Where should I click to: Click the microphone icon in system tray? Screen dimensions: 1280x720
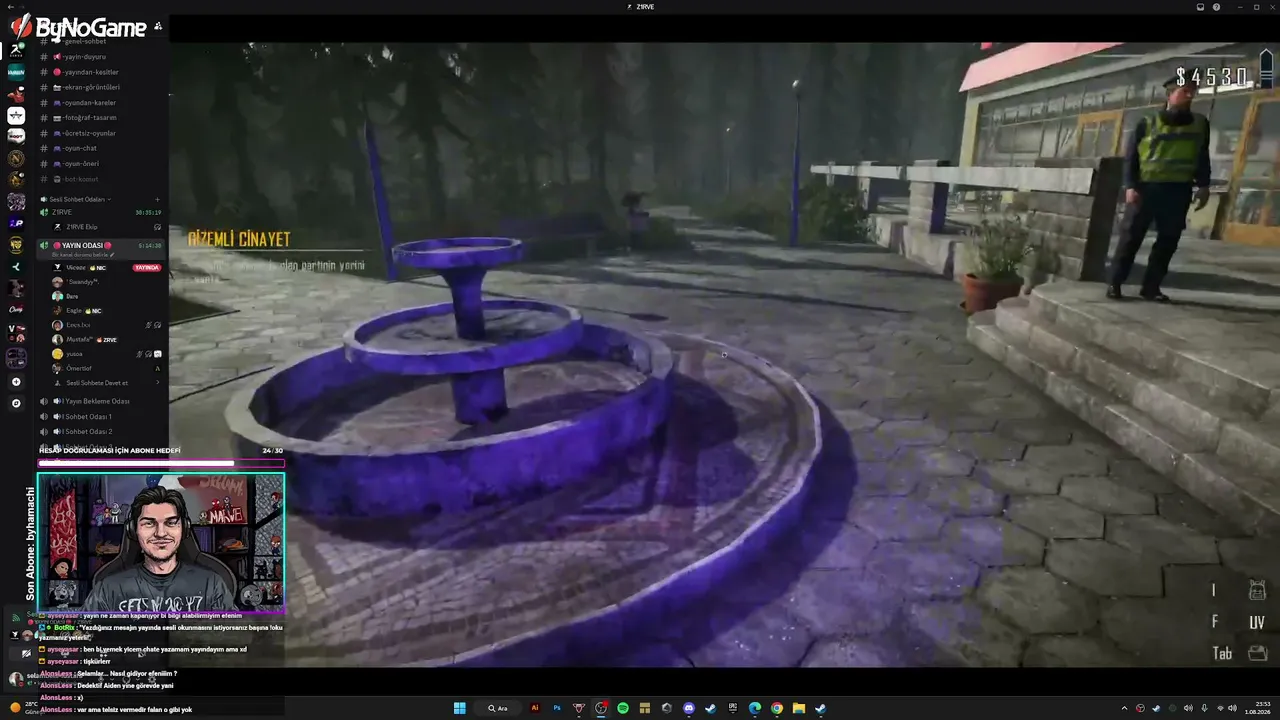pos(1204,708)
